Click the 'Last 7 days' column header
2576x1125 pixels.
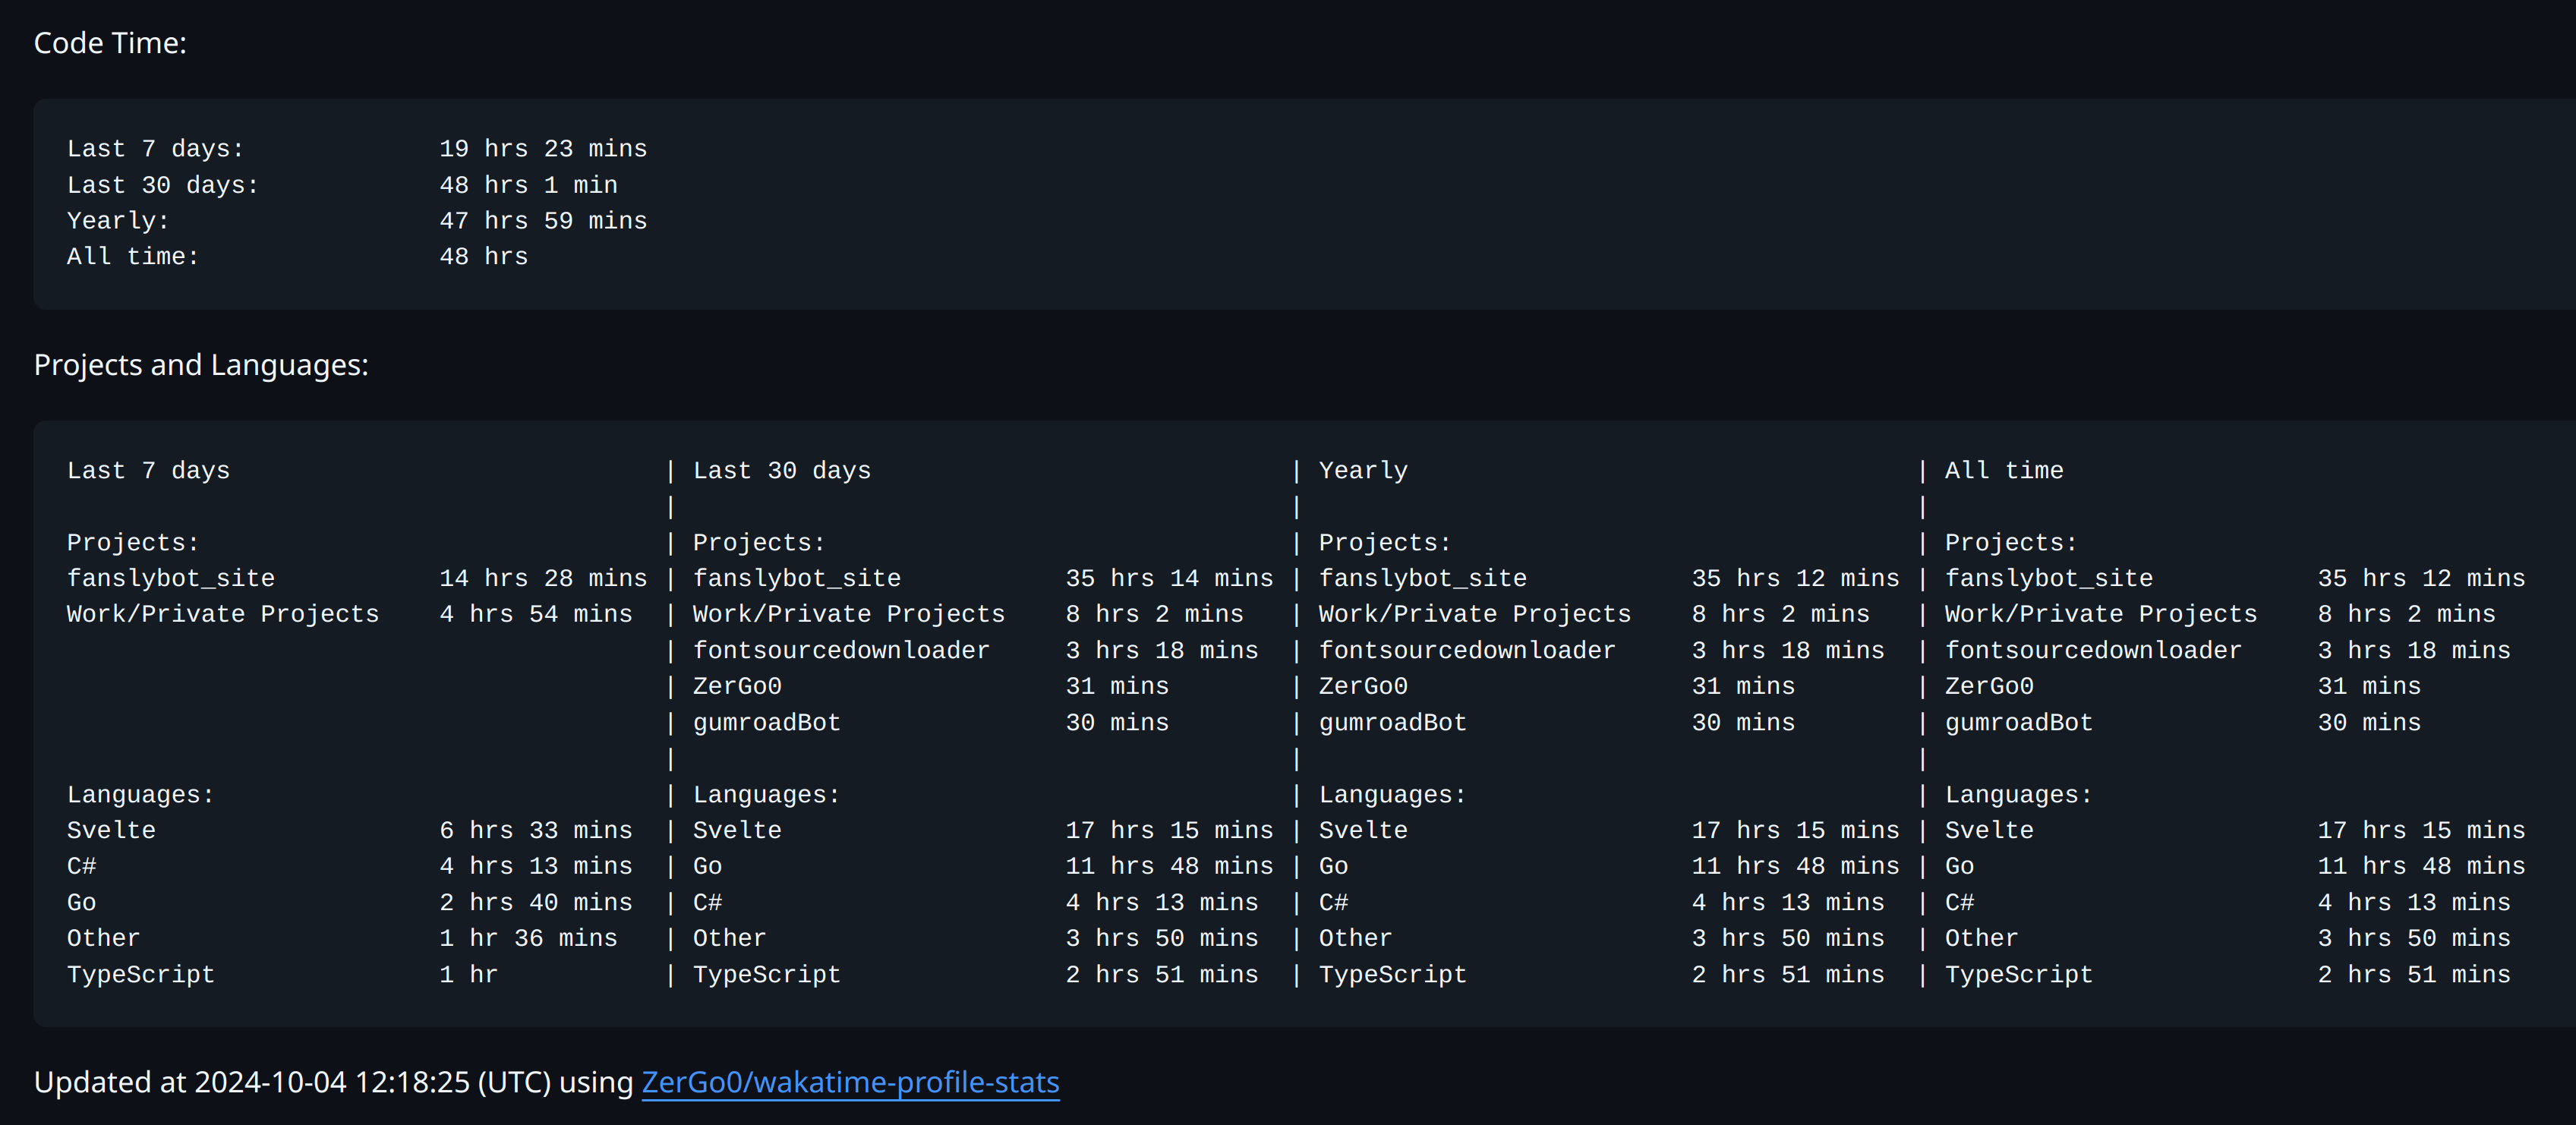click(x=148, y=471)
